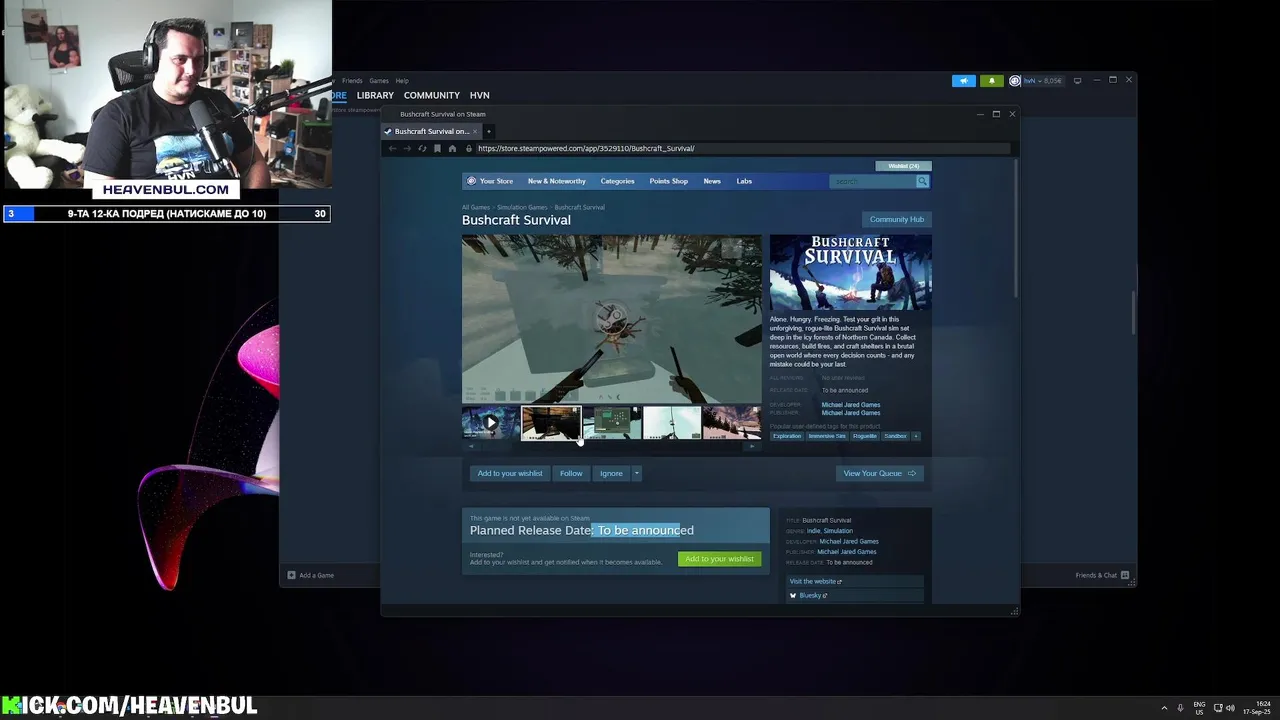This screenshot has height=720, width=1280.
Task: Open Big Picture mode monitor icon
Action: [x=1077, y=81]
